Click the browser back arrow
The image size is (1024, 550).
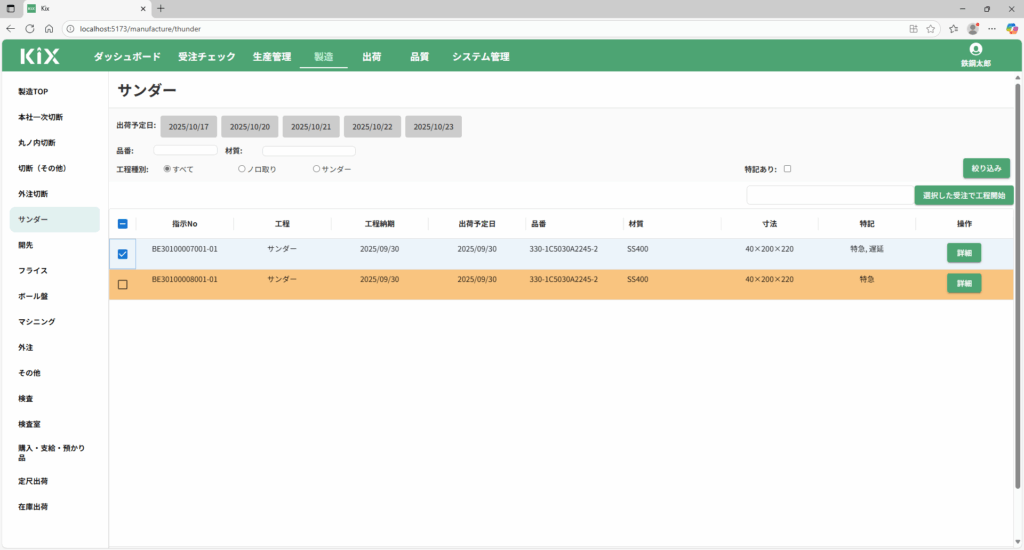point(10,29)
